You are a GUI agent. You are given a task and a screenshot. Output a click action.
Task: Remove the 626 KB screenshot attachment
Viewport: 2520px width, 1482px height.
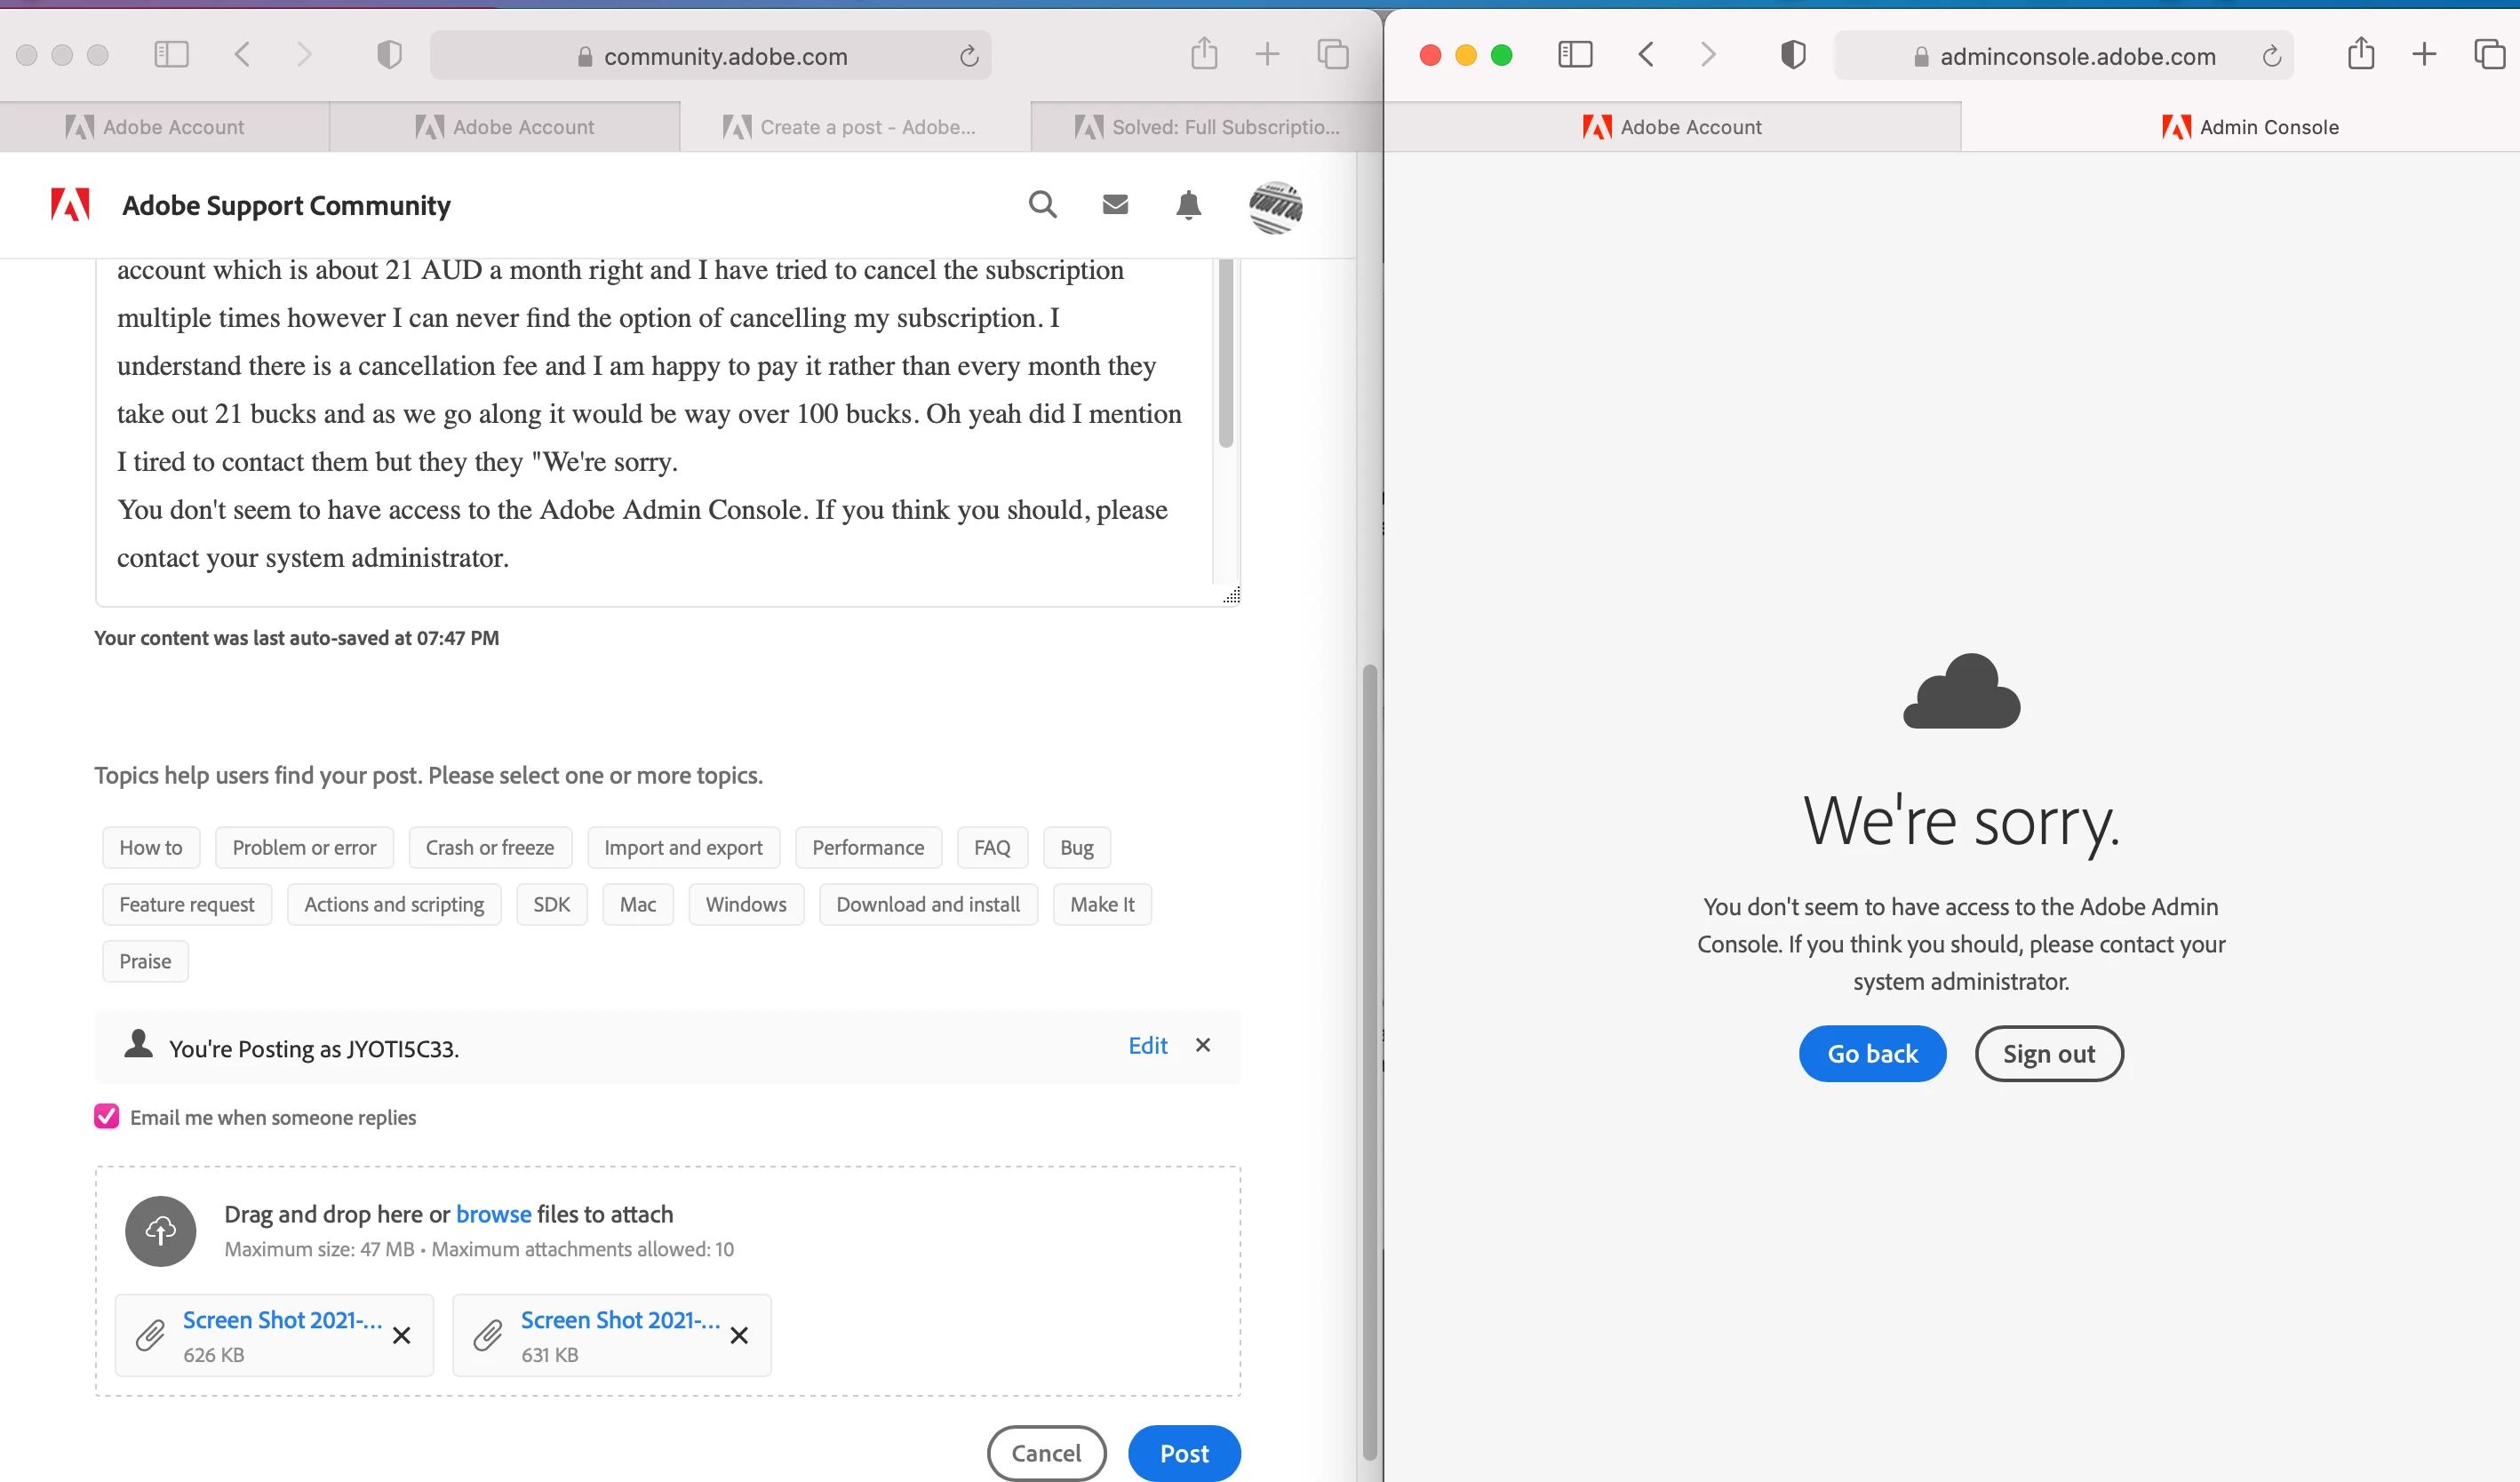[x=401, y=1335]
